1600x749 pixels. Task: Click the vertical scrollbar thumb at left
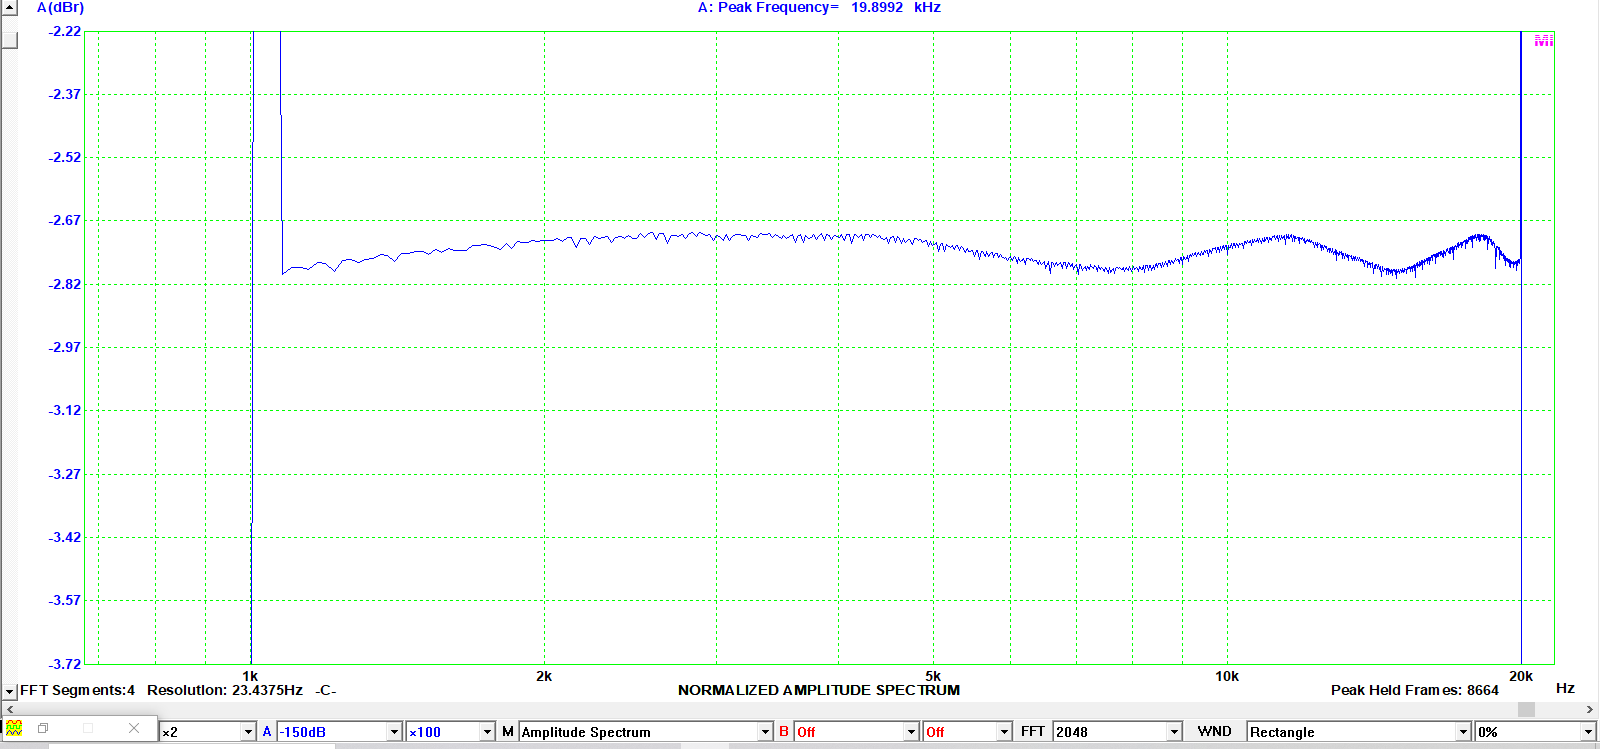(9, 40)
